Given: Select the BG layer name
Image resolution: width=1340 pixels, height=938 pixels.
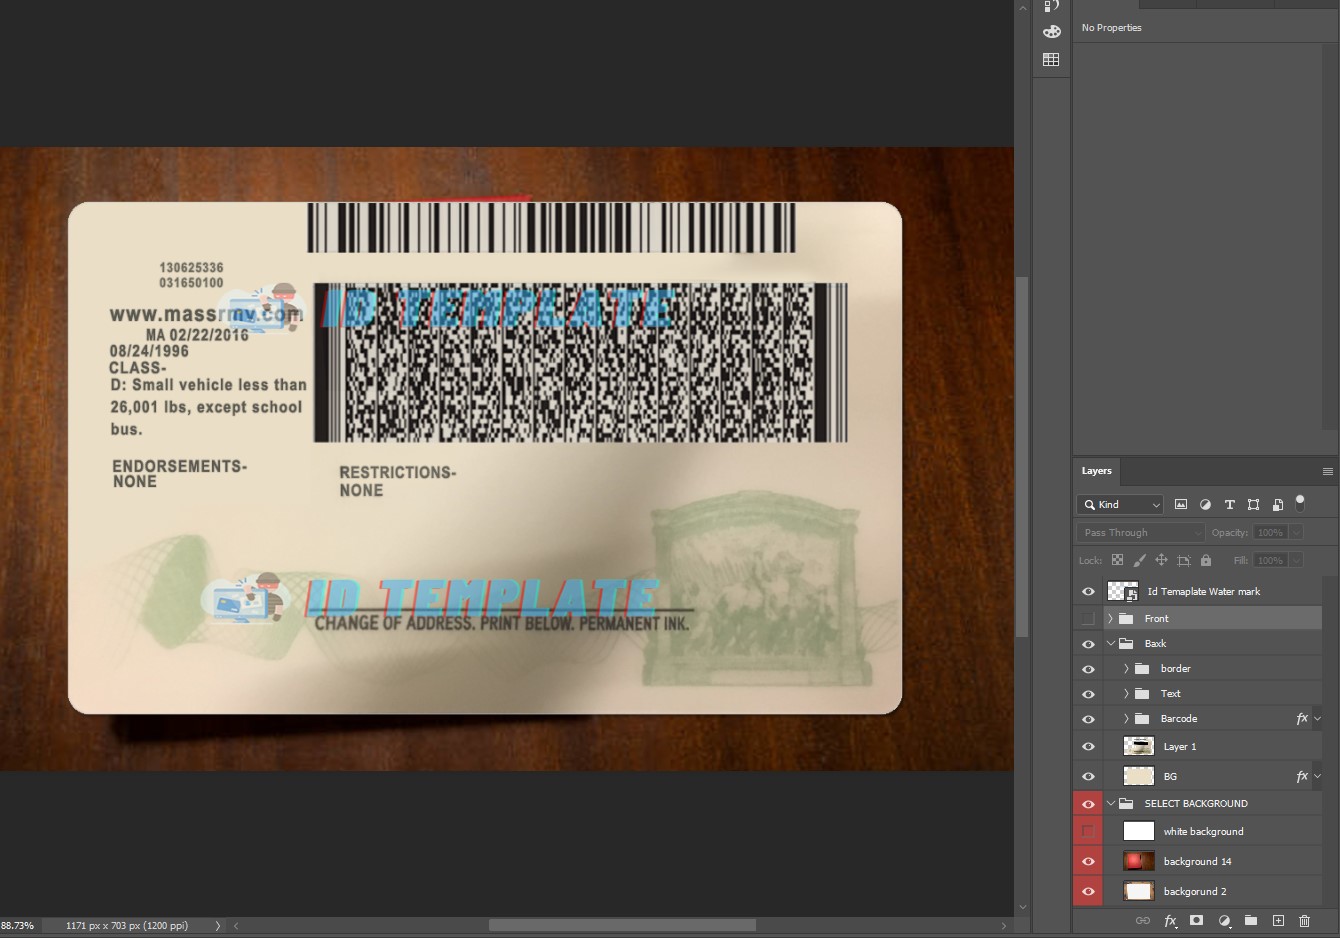Looking at the screenshot, I should (1170, 777).
